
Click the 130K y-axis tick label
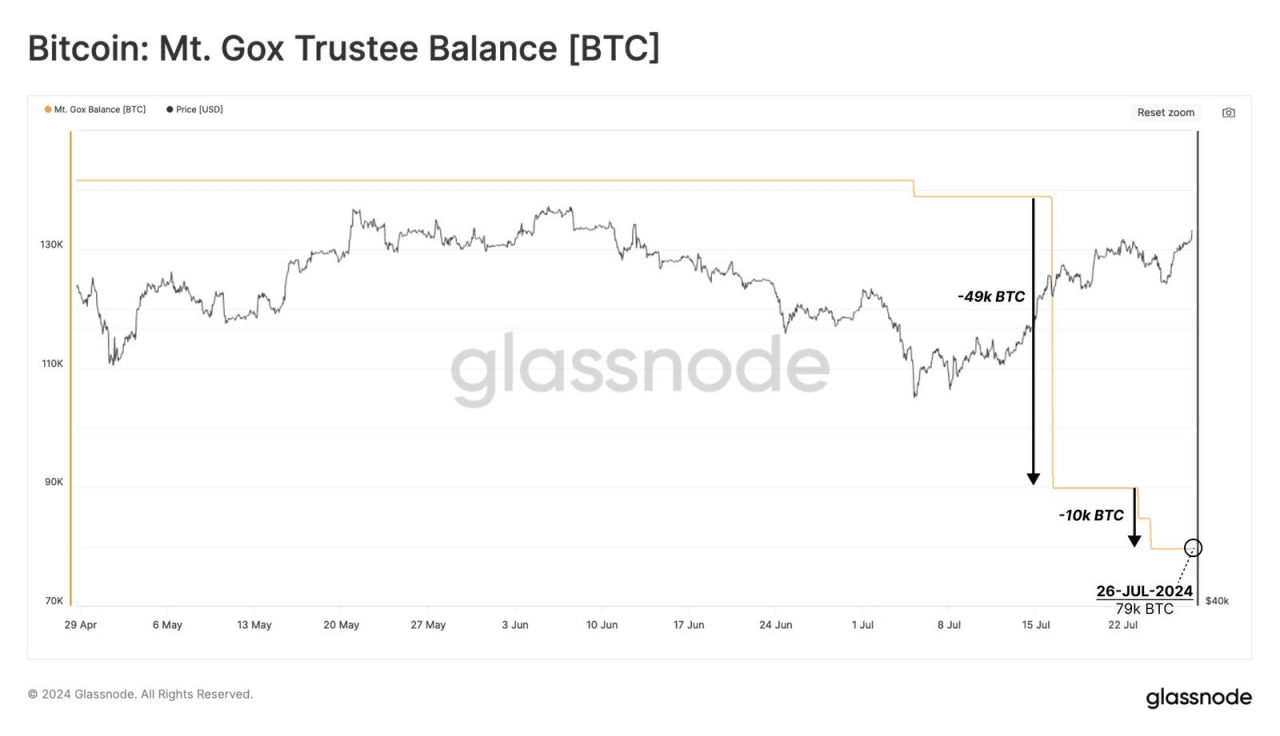click(x=52, y=245)
